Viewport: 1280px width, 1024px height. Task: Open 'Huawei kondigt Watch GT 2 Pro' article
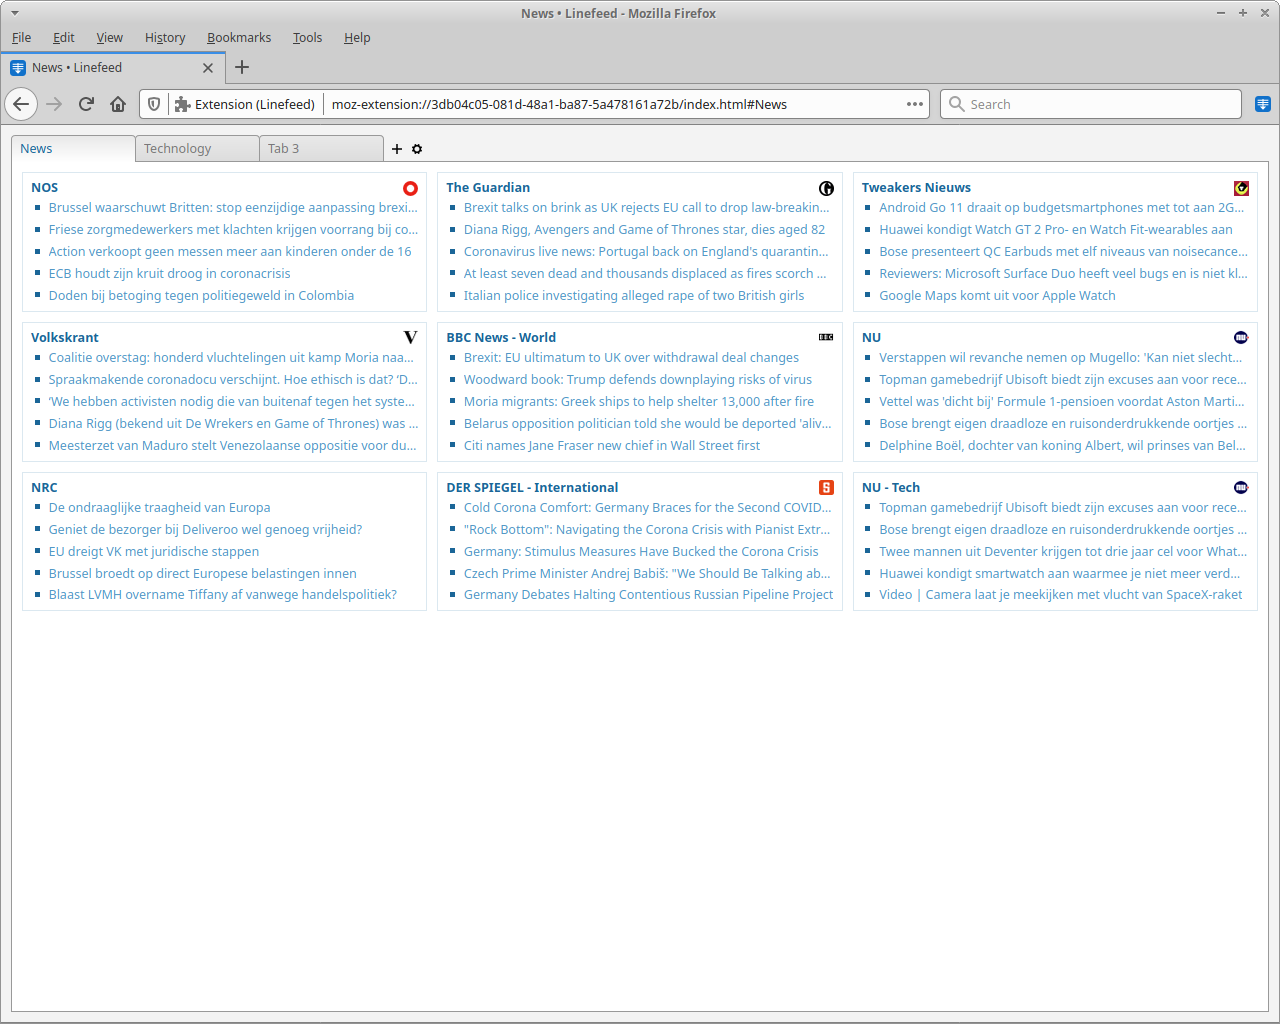(1056, 229)
